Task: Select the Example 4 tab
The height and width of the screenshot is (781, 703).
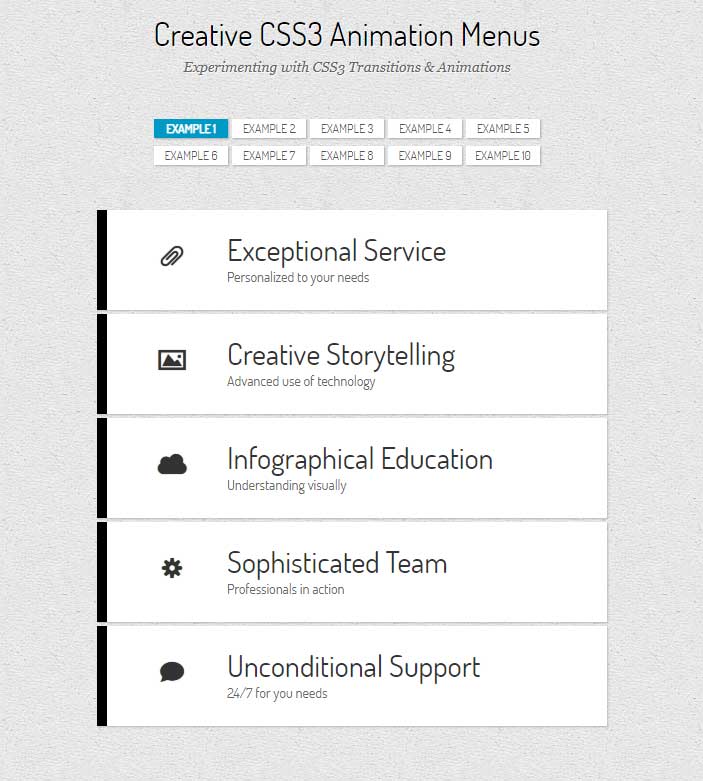Action: pyautogui.click(x=425, y=129)
